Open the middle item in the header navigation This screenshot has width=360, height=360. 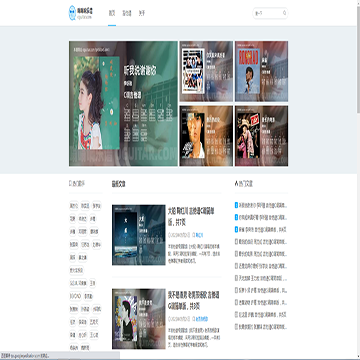tap(127, 13)
